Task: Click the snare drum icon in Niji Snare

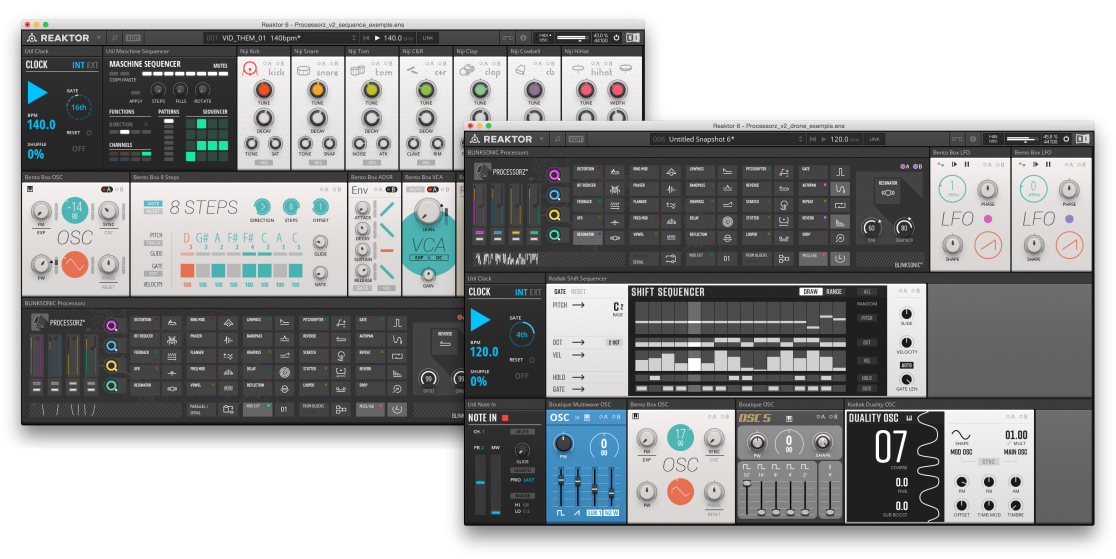Action: click(303, 70)
